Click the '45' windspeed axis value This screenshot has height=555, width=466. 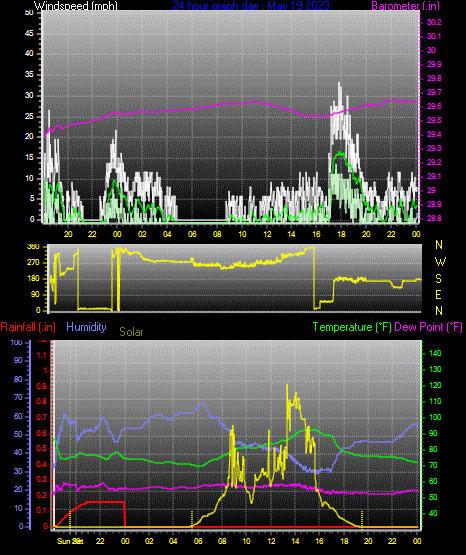tap(29, 33)
